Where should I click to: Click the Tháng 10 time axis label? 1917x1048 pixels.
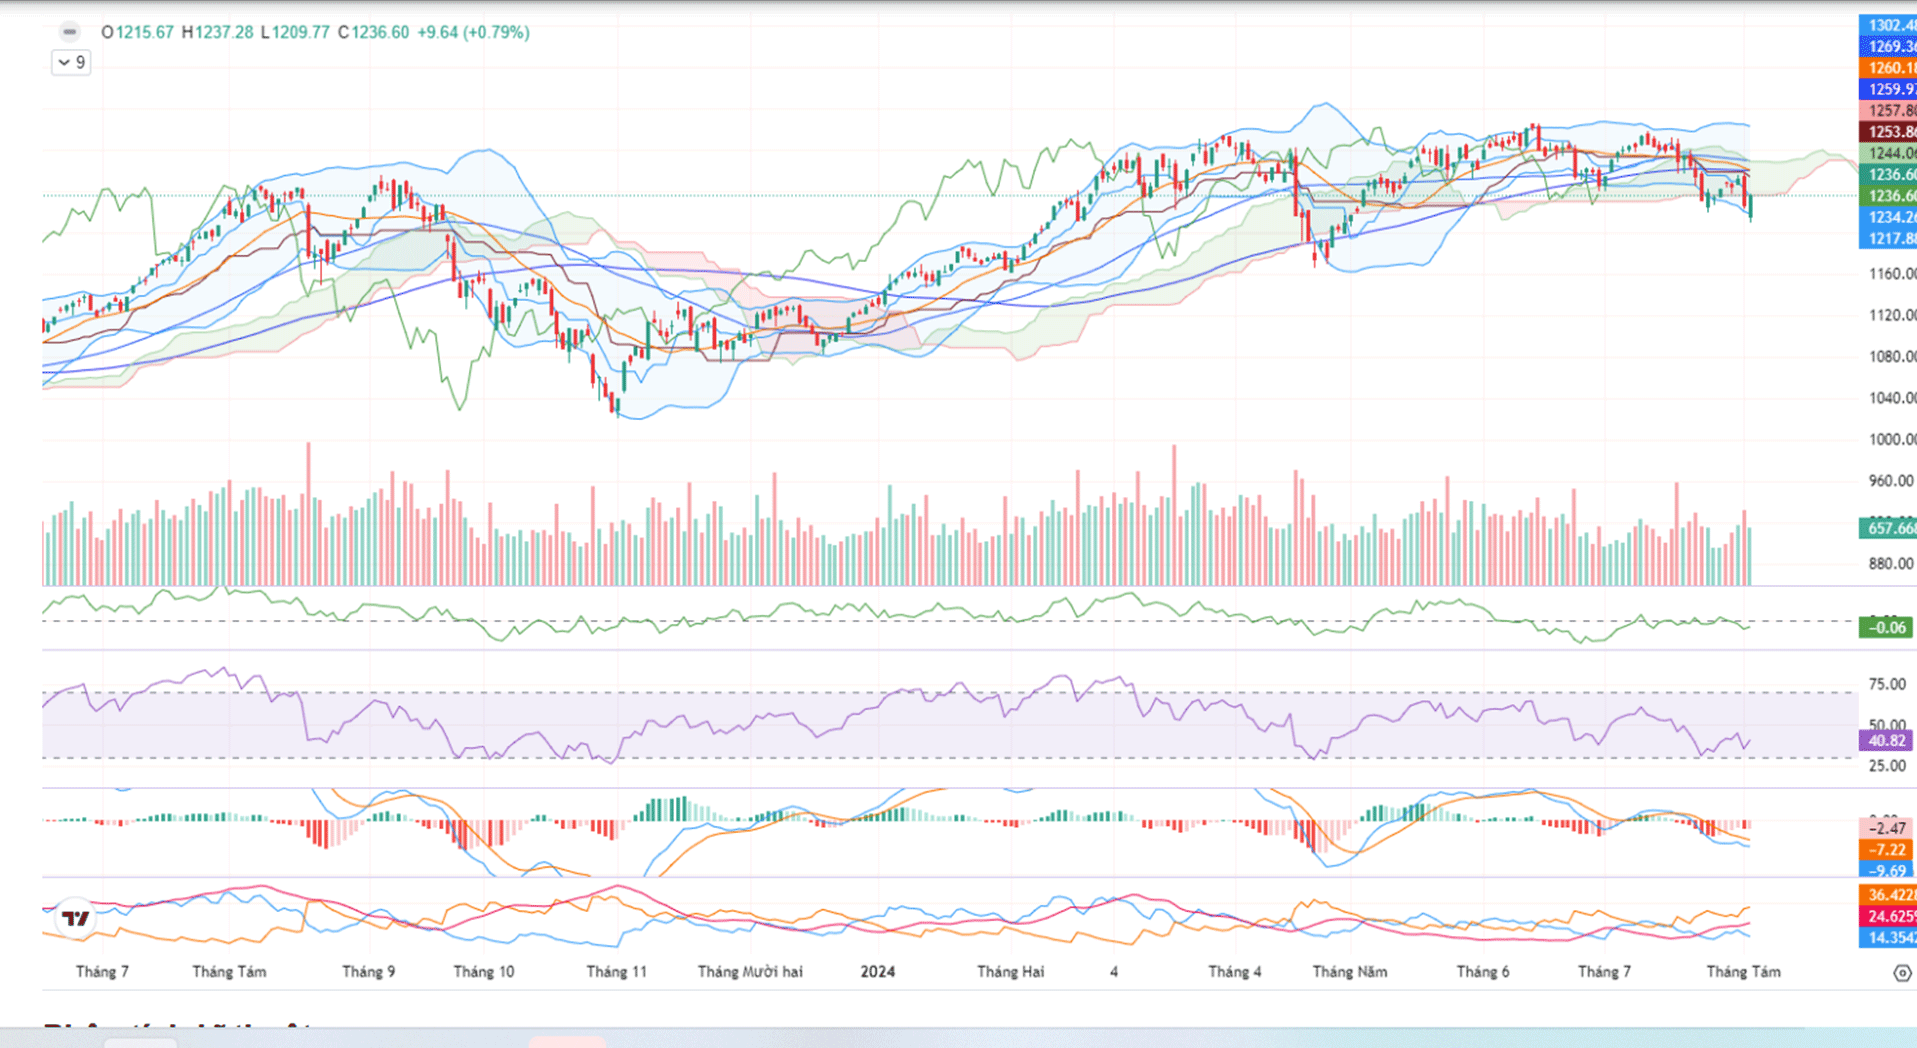(x=484, y=972)
